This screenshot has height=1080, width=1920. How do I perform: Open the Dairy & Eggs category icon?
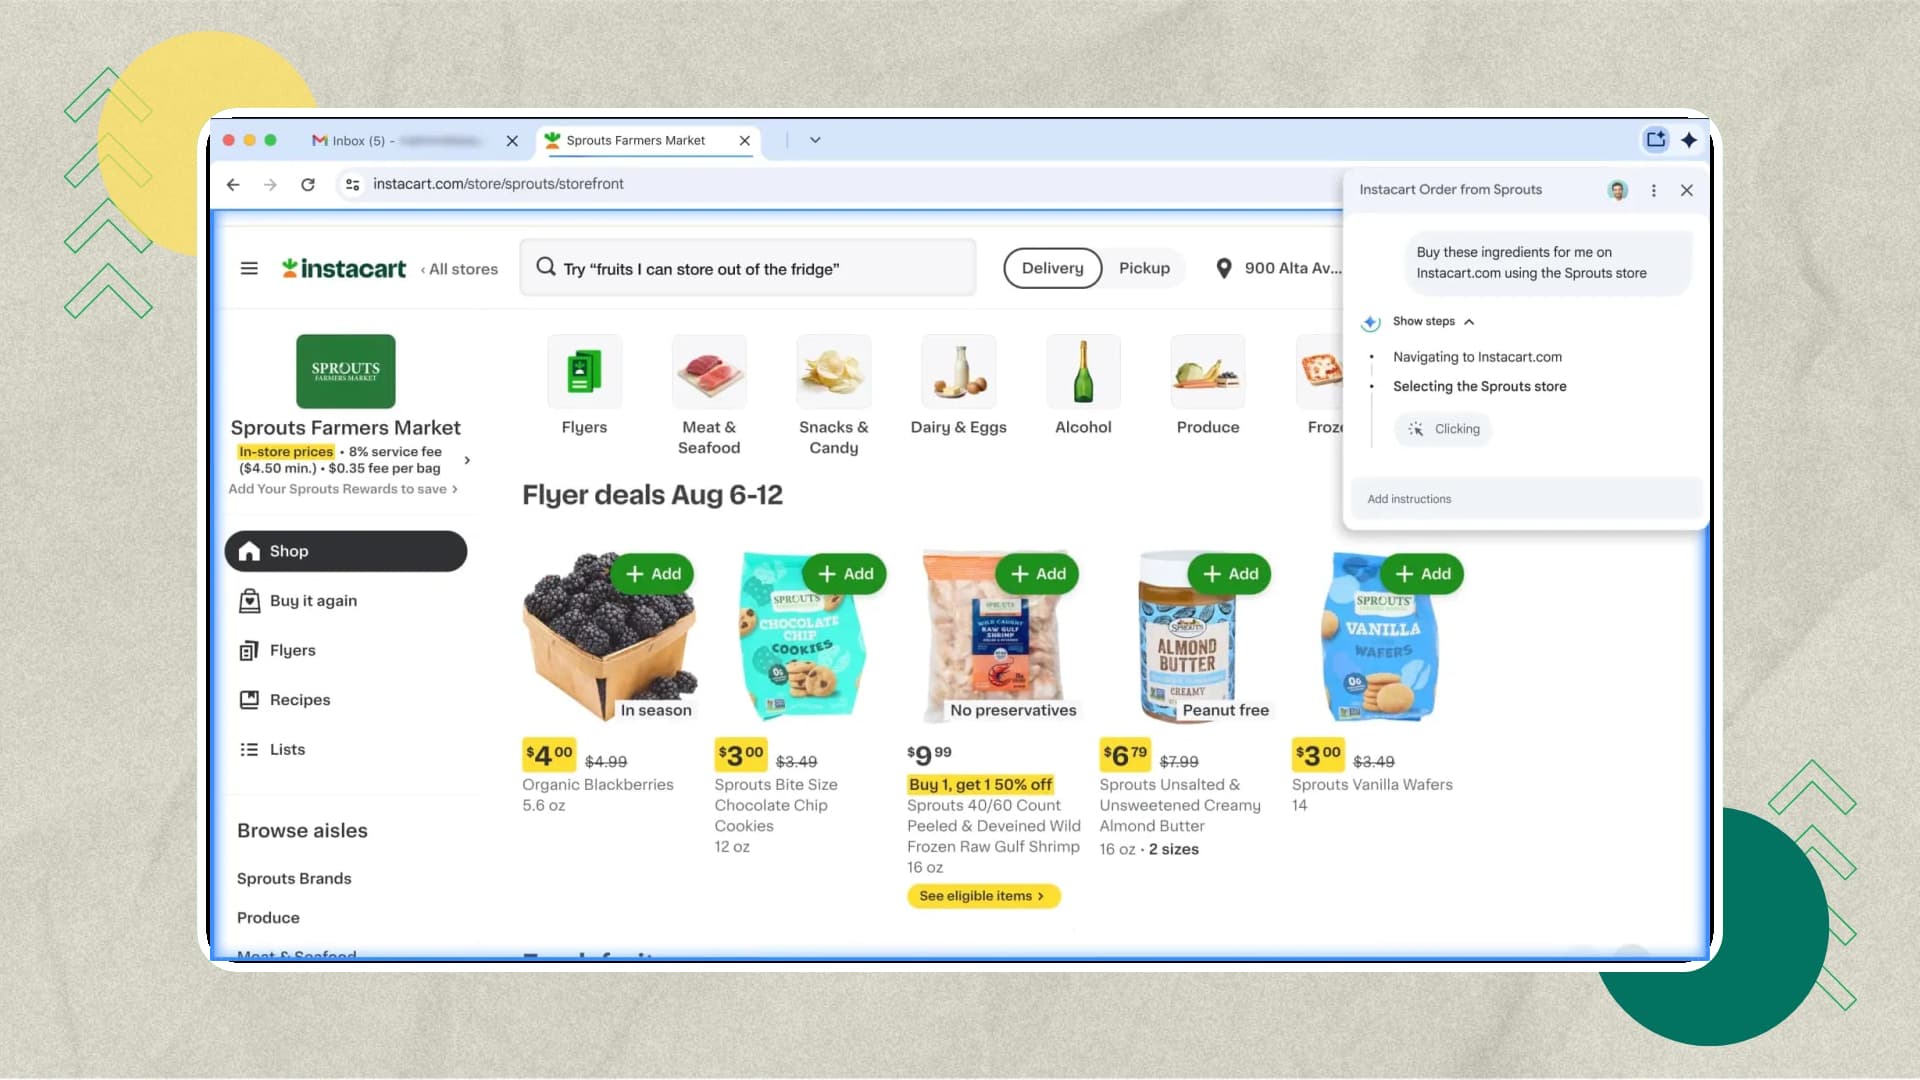(x=958, y=371)
